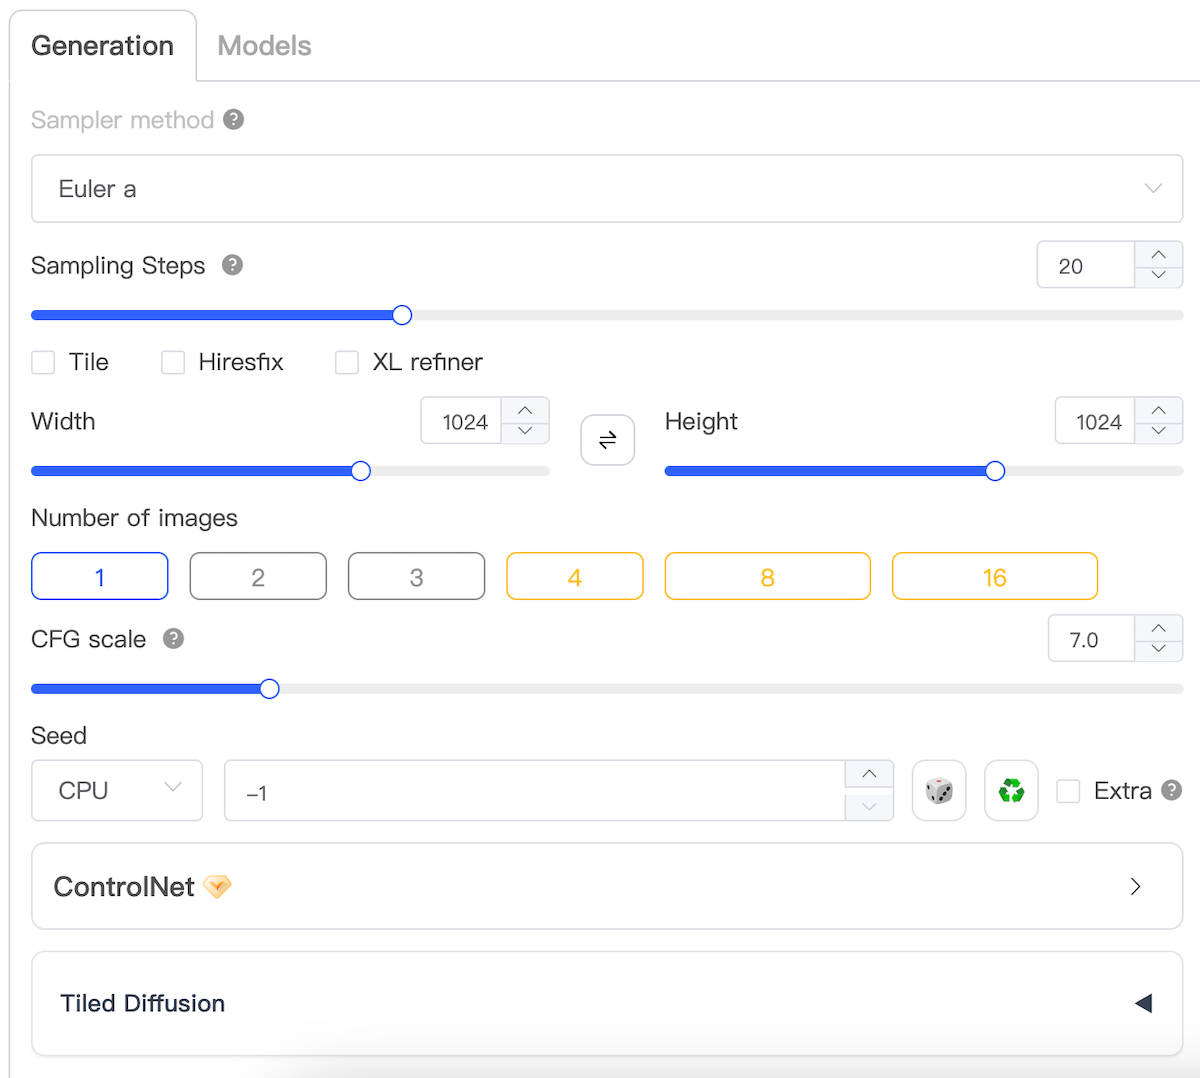The image size is (1200, 1078).
Task: Select 1 as the number of images
Action: [99, 576]
